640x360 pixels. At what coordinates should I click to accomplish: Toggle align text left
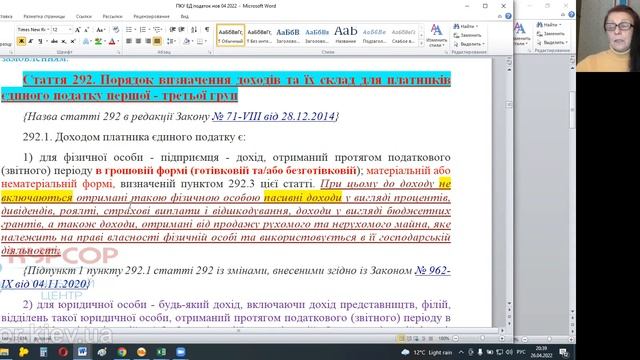pyautogui.click(x=129, y=41)
